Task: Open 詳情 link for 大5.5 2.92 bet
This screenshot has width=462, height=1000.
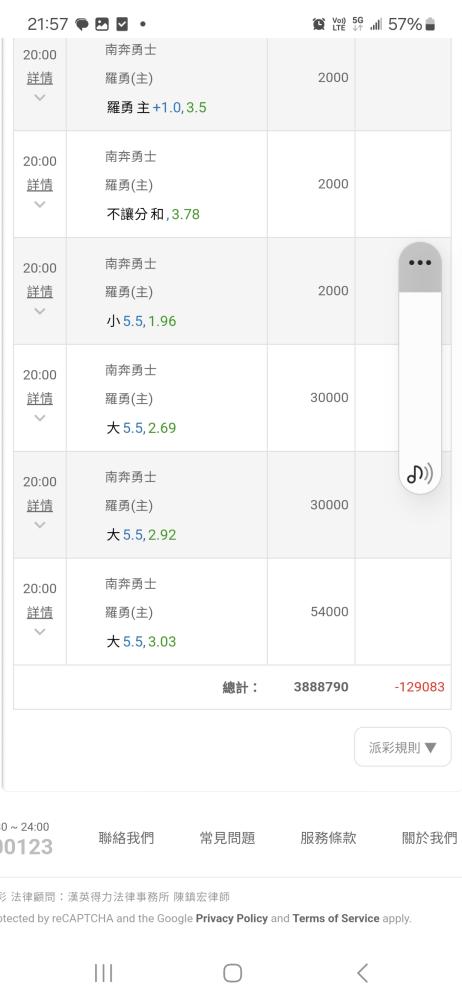Action: click(40, 506)
